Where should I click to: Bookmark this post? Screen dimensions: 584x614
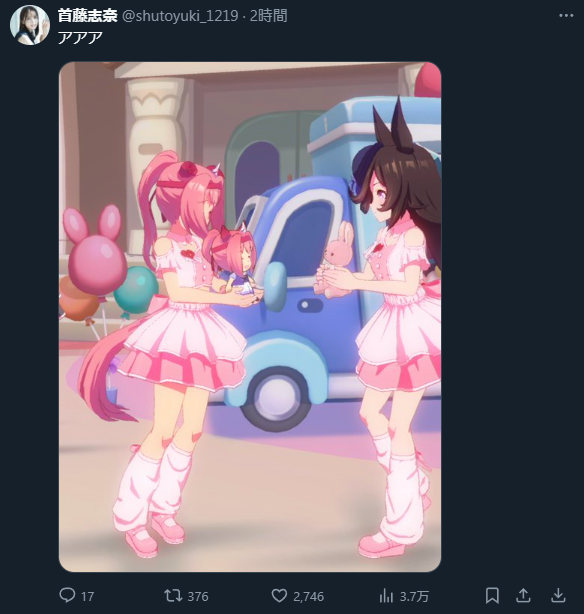492,596
